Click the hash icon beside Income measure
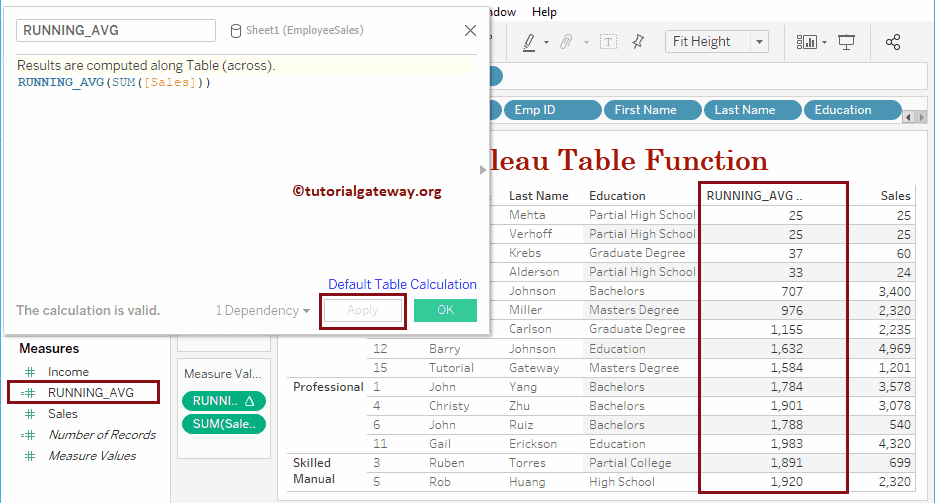 point(30,372)
